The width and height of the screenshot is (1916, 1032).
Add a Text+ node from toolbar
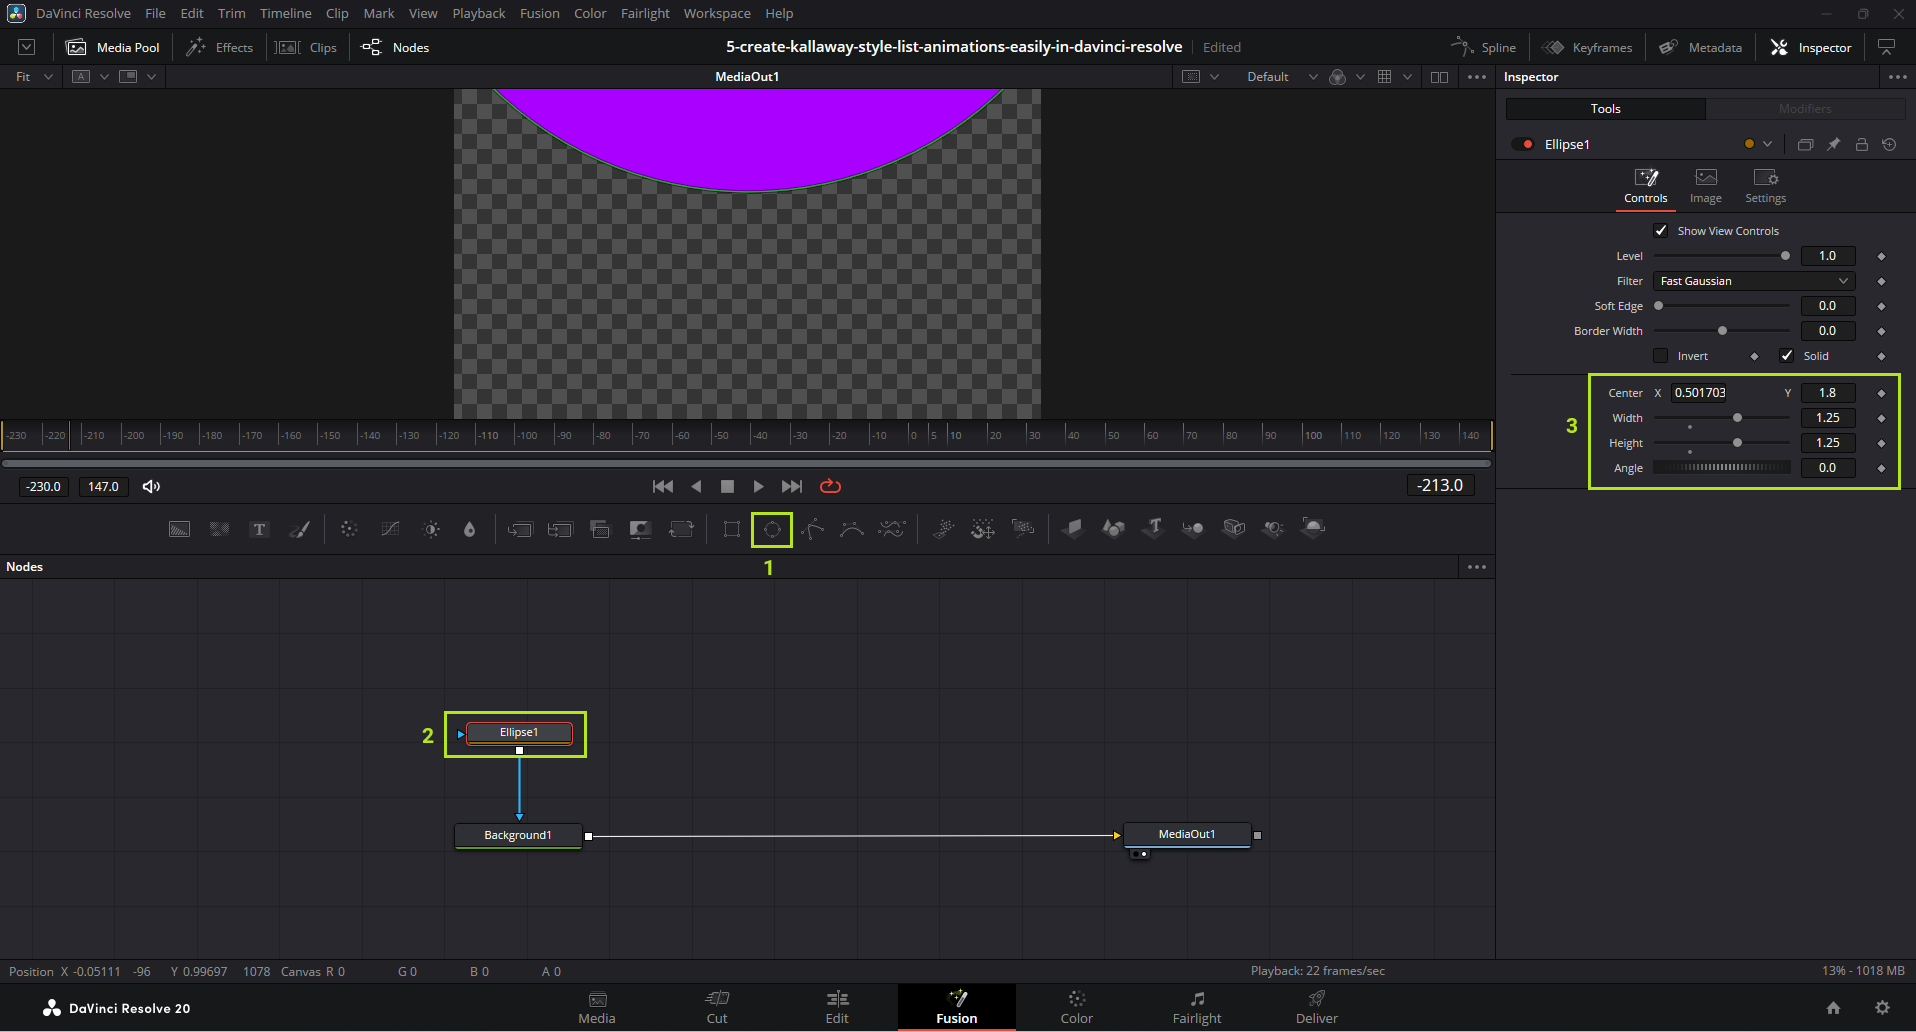pos(259,529)
